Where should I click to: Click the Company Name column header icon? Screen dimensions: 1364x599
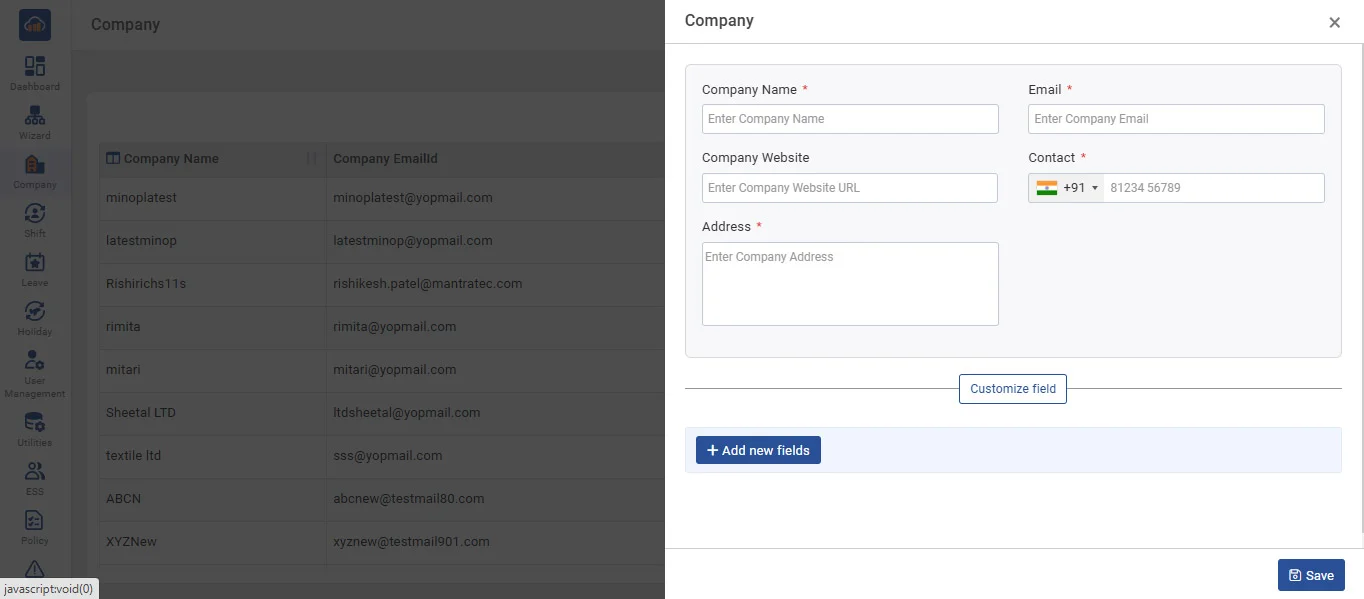pos(113,158)
